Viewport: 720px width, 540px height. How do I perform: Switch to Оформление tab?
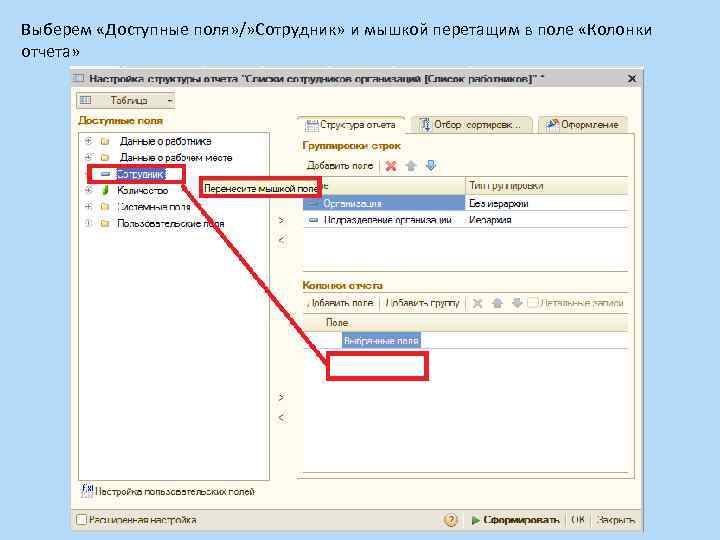pos(583,125)
